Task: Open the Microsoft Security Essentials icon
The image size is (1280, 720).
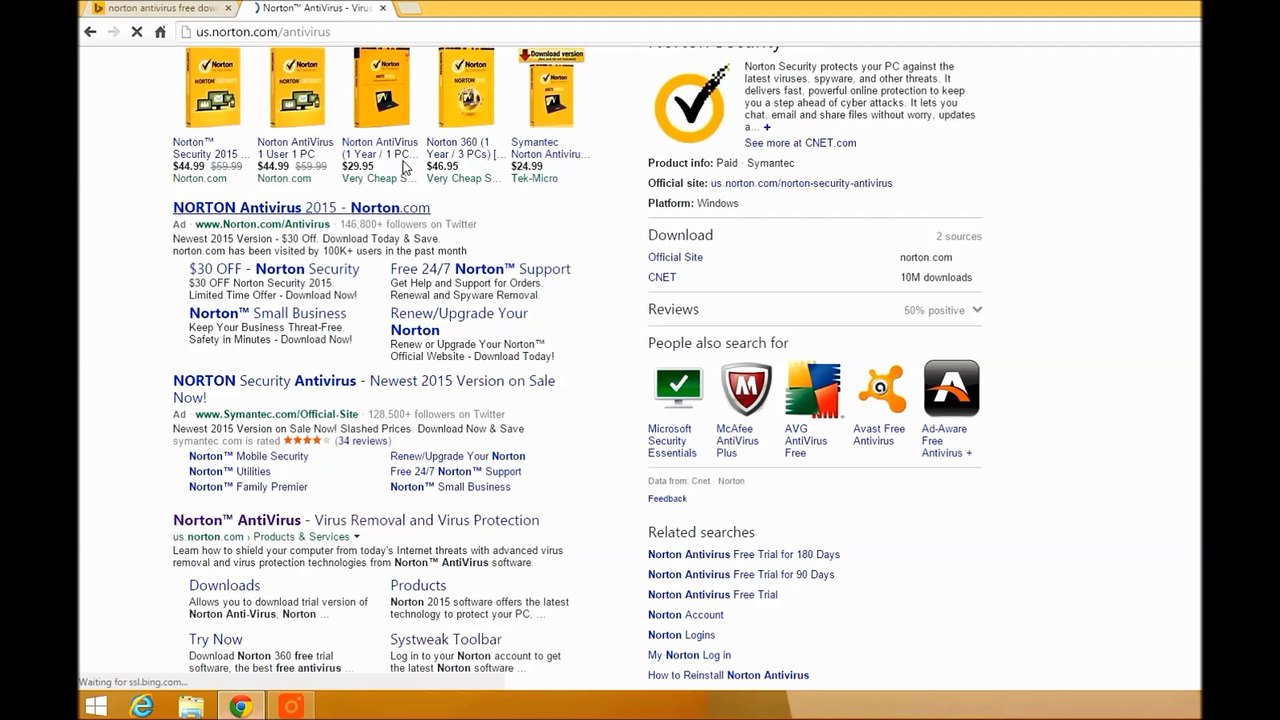Action: 679,389
